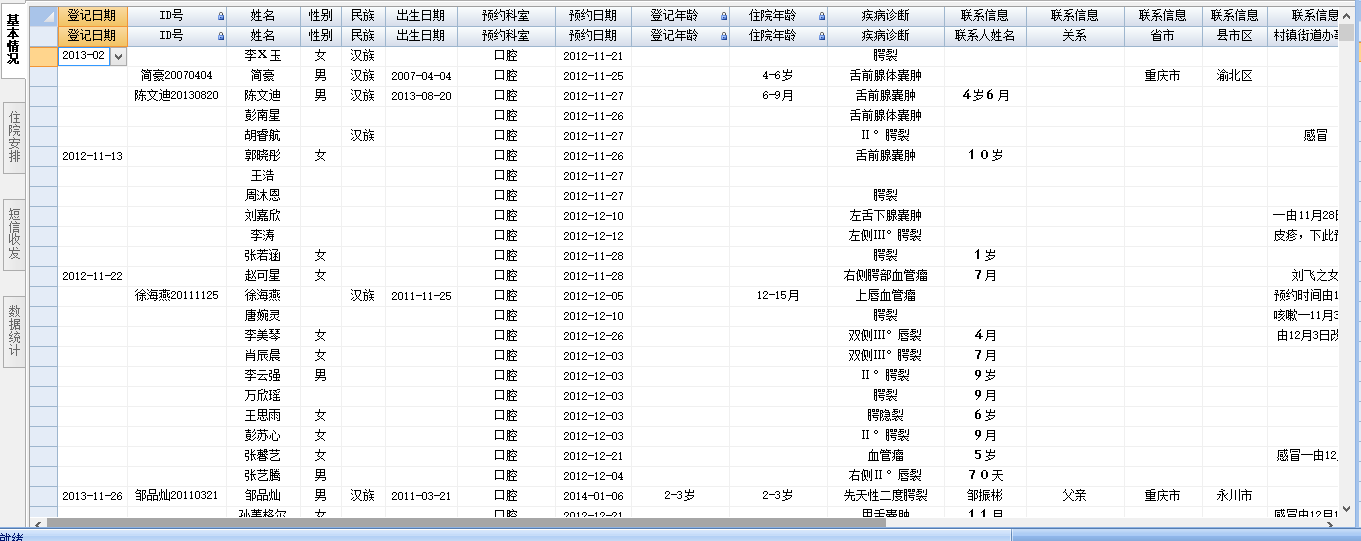The height and width of the screenshot is (541, 1361).
Task: Click the 联系人姓名 column header
Action: point(984,36)
